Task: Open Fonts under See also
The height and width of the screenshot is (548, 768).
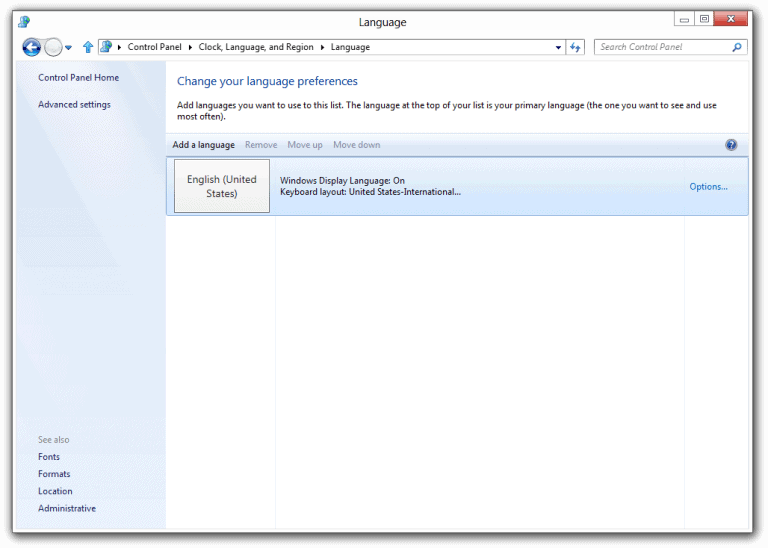Action: pyautogui.click(x=49, y=457)
